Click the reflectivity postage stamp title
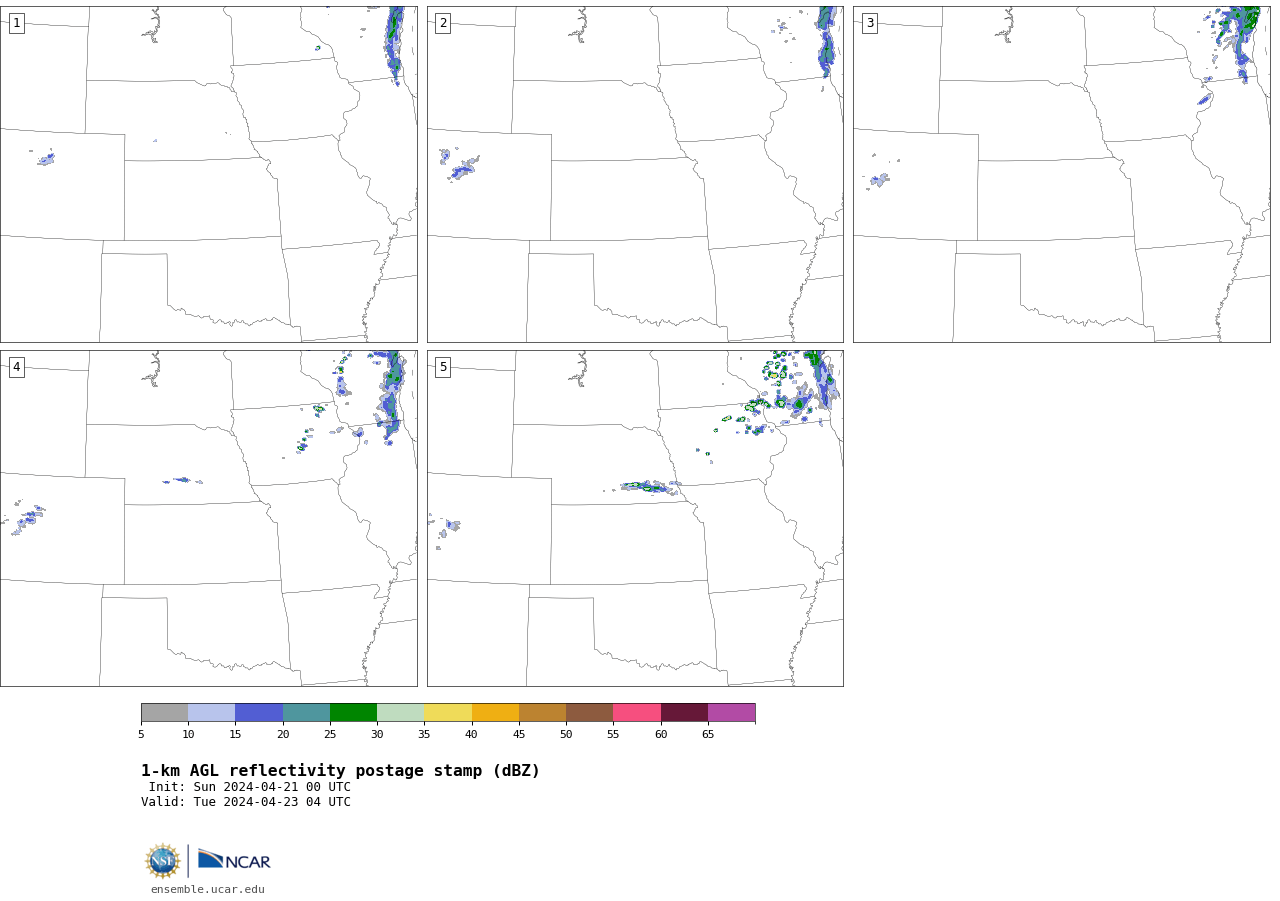The image size is (1280, 901). [340, 771]
